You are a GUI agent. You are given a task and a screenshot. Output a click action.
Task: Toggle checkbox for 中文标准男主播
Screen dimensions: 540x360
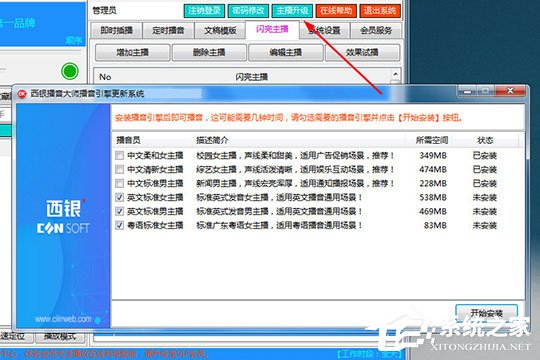pyautogui.click(x=119, y=183)
